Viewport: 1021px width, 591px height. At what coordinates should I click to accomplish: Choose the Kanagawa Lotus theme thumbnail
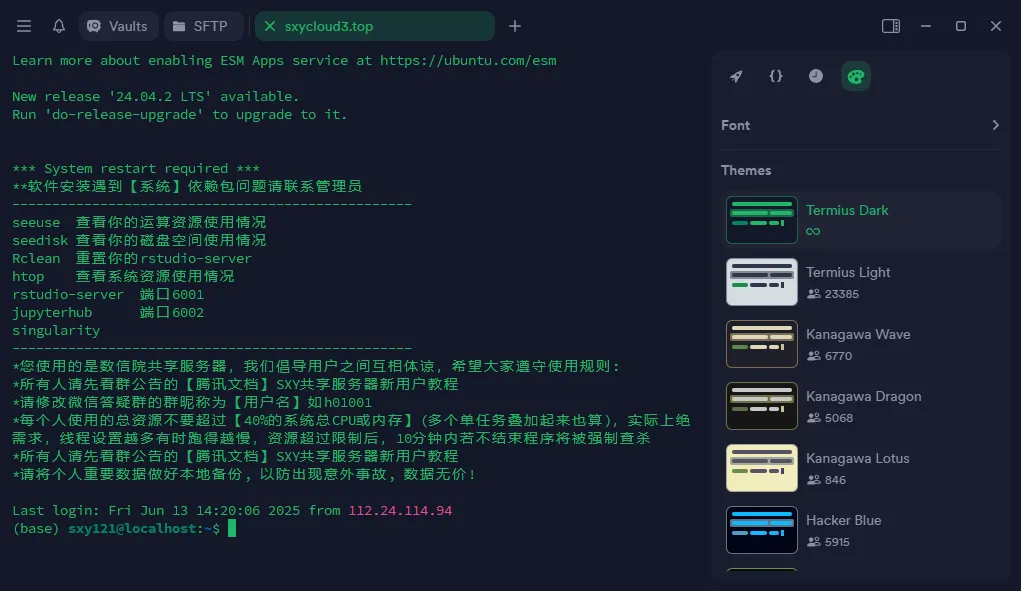tap(761, 468)
